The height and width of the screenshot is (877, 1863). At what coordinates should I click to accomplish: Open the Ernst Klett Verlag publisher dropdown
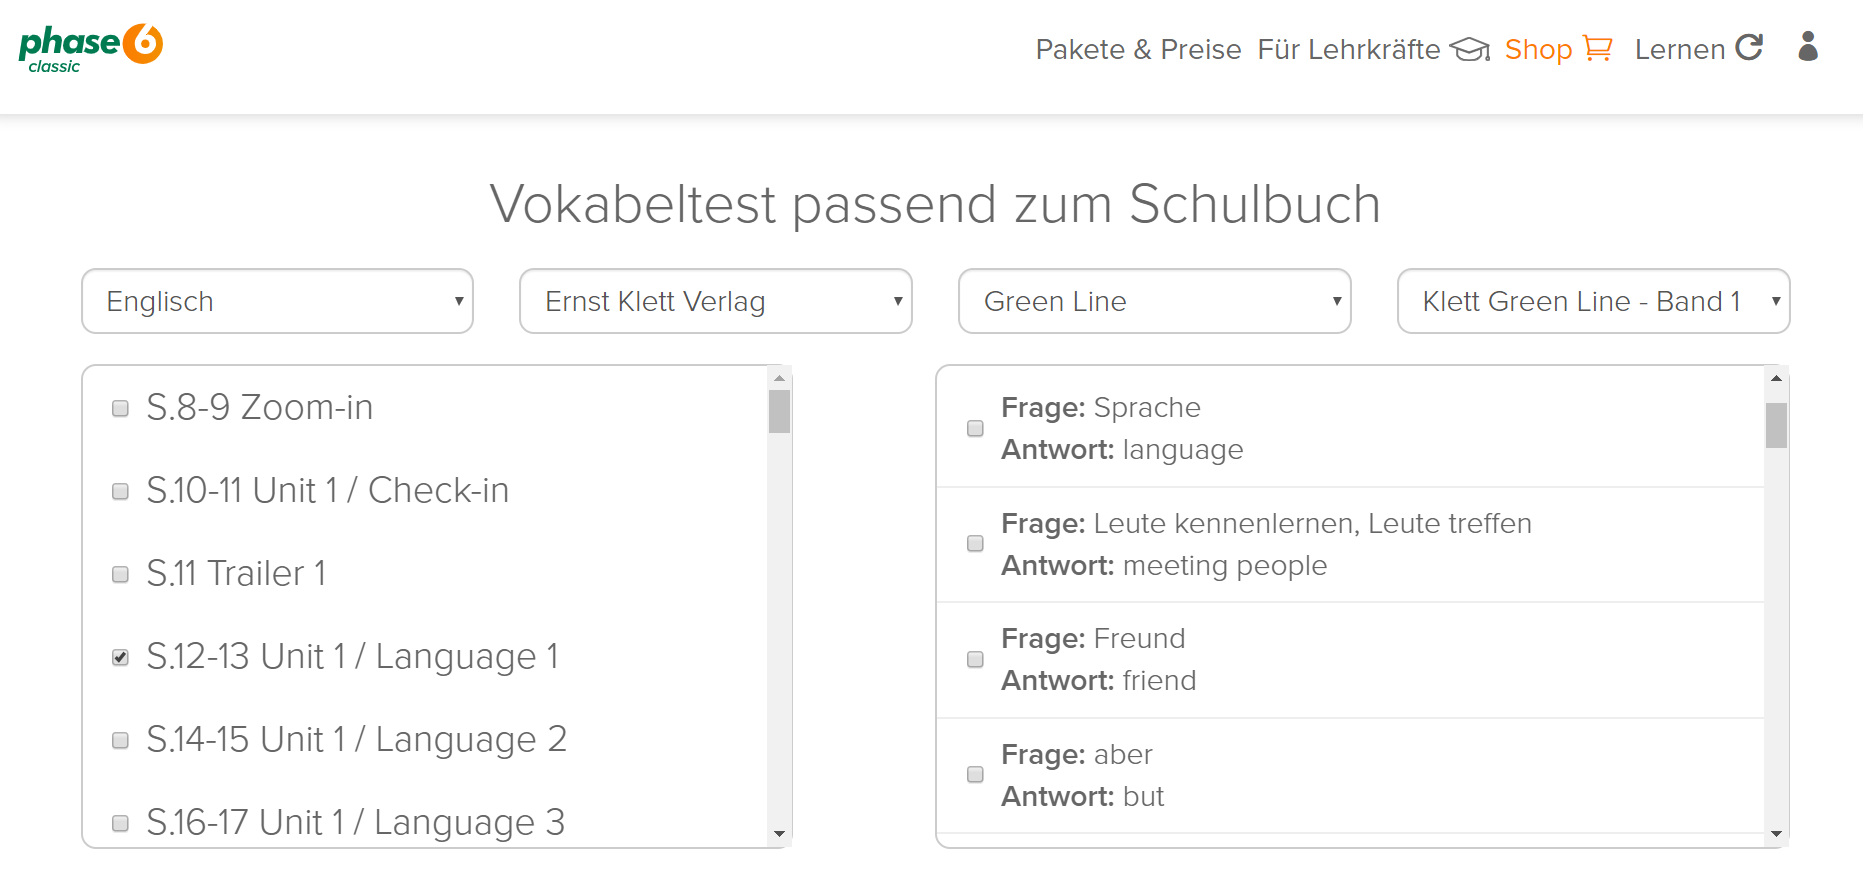pyautogui.click(x=716, y=301)
